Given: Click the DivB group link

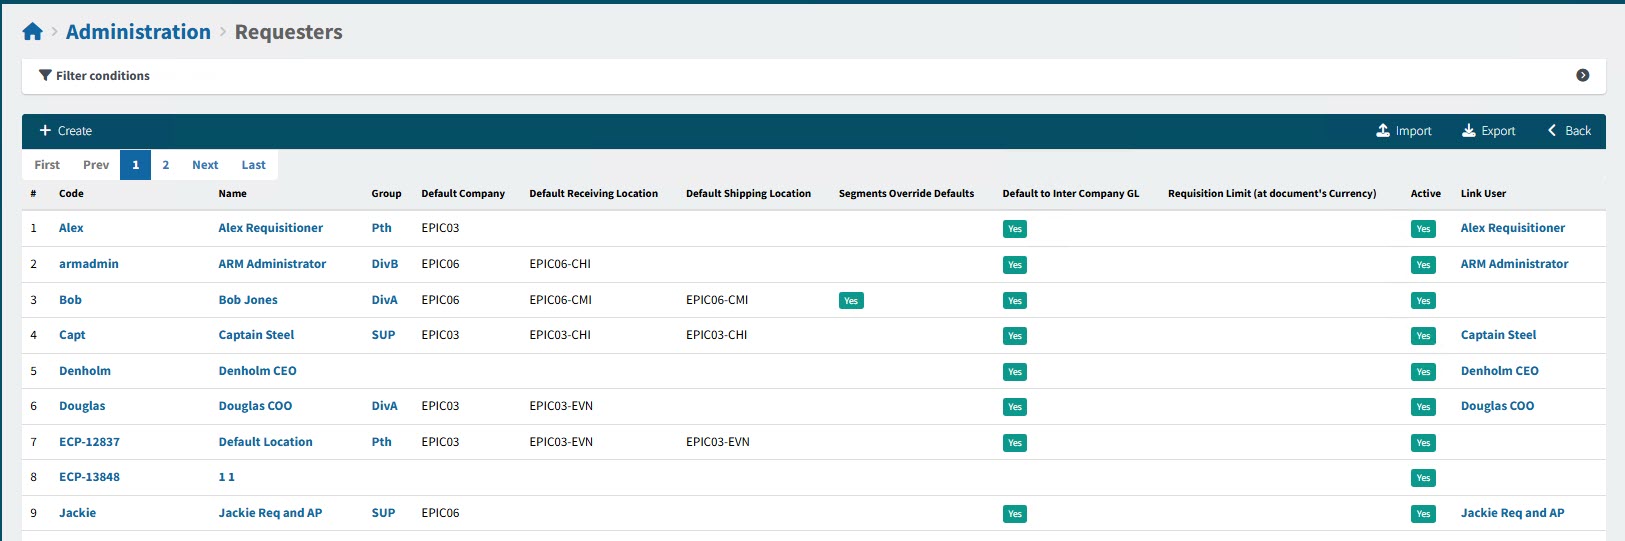Looking at the screenshot, I should (384, 264).
